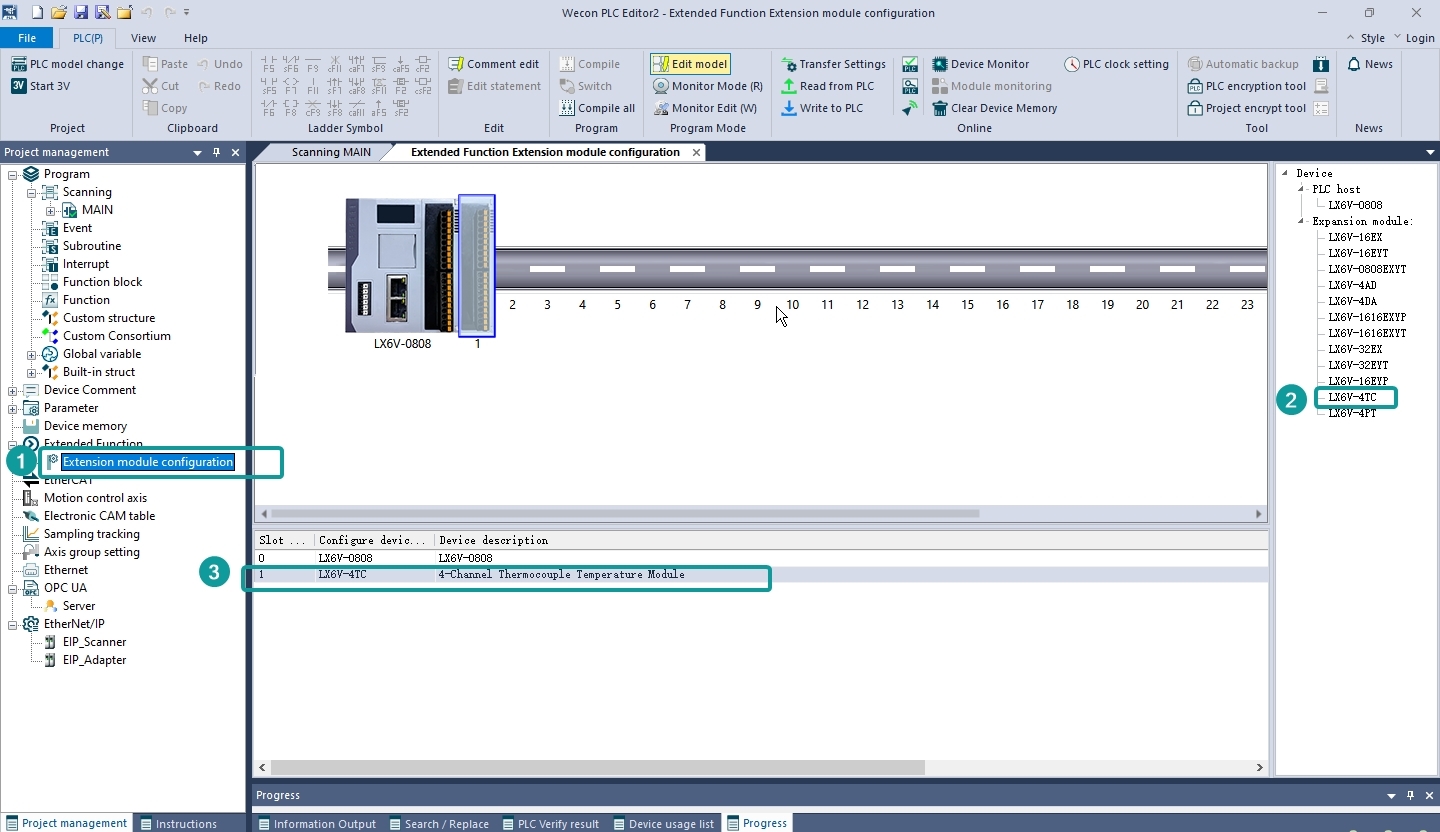This screenshot has height=832, width=1440.
Task: Switch to Edit model mode
Action: 690,64
